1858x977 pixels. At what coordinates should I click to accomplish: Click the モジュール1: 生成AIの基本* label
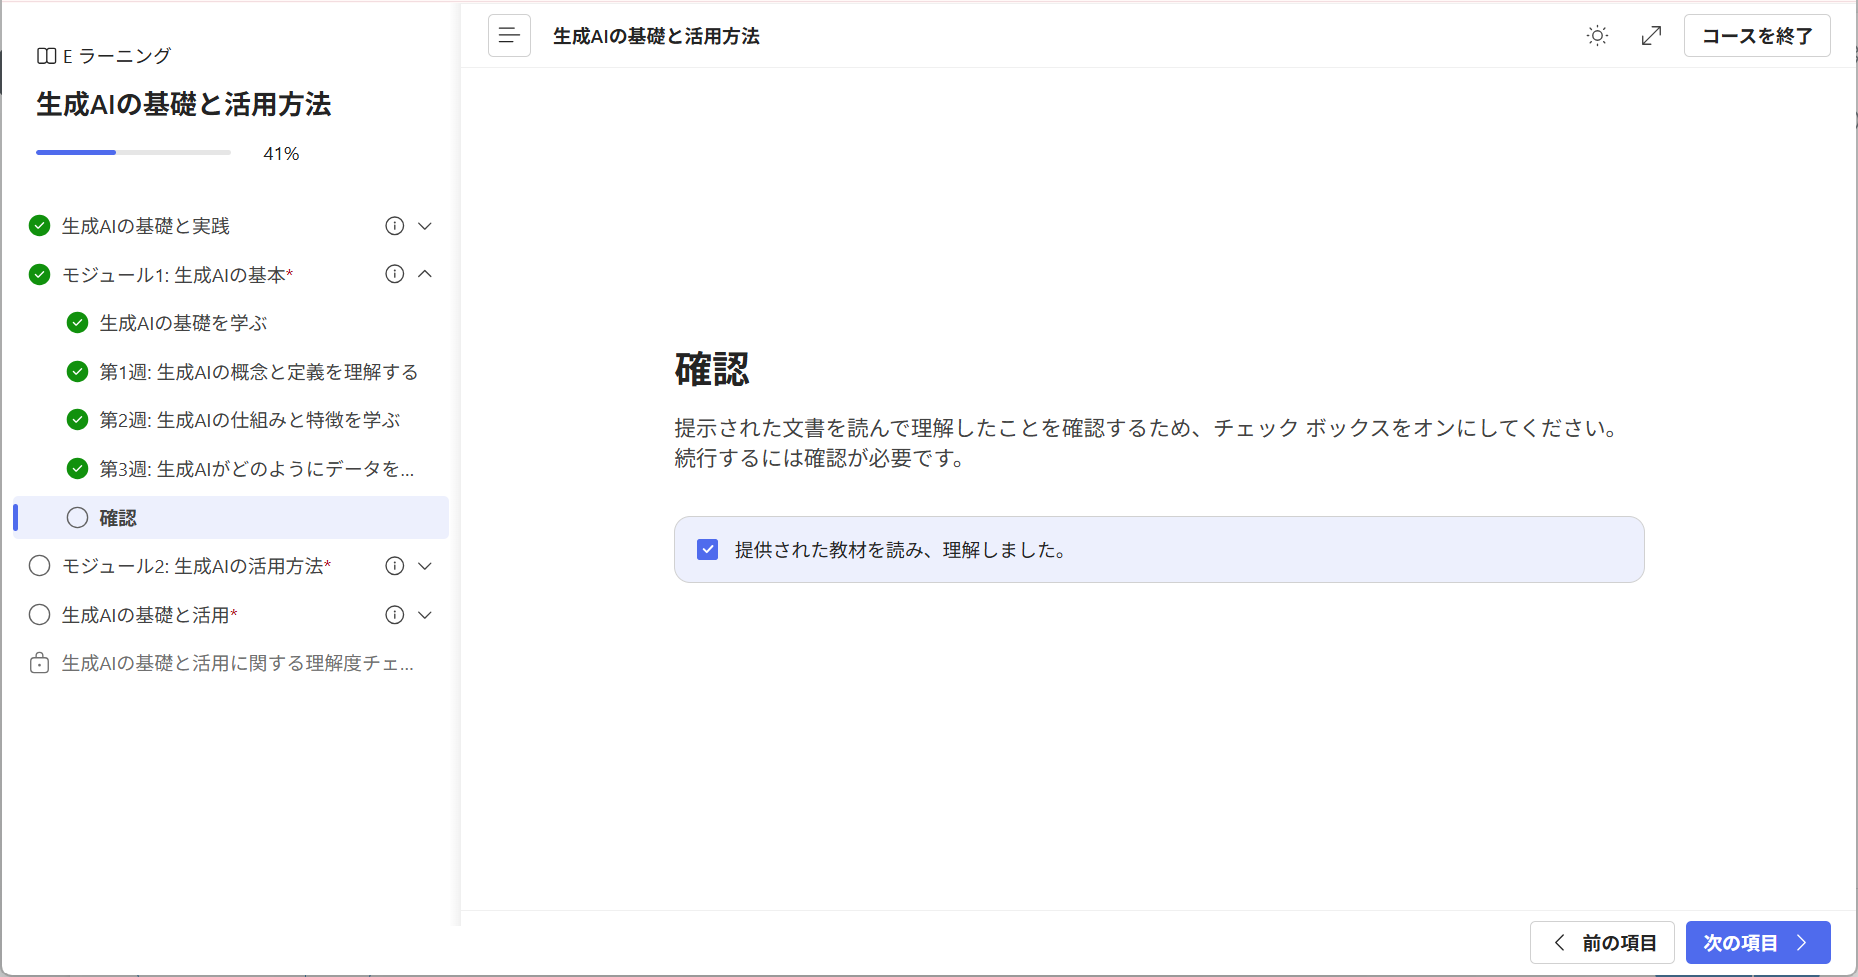point(178,274)
